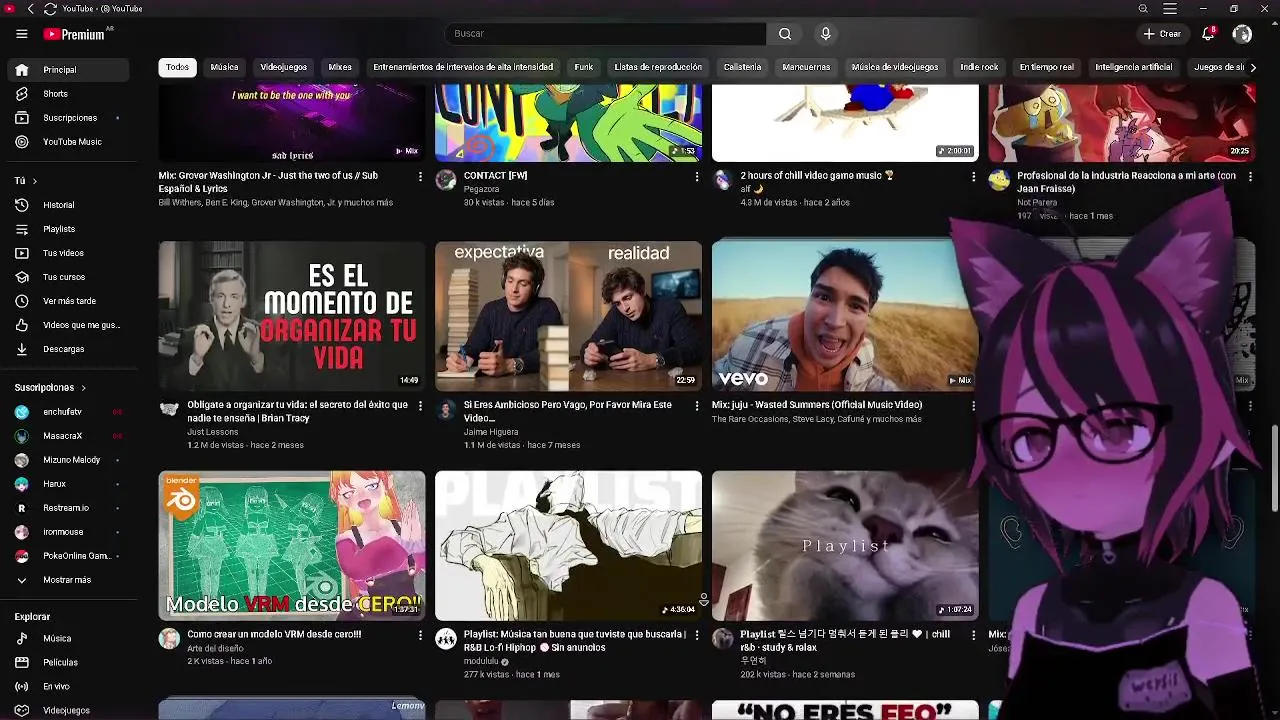Open options for 2 hours chill music
The image size is (1280, 720).
coord(973,177)
